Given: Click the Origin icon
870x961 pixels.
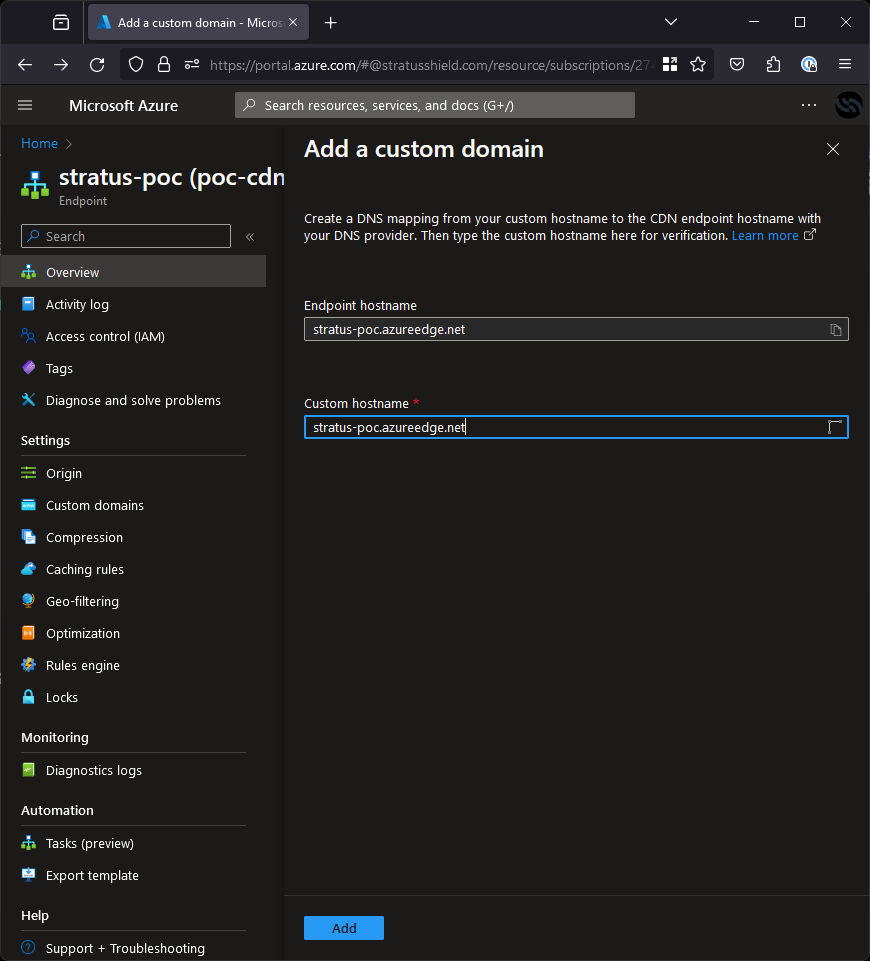Looking at the screenshot, I should 28,473.
